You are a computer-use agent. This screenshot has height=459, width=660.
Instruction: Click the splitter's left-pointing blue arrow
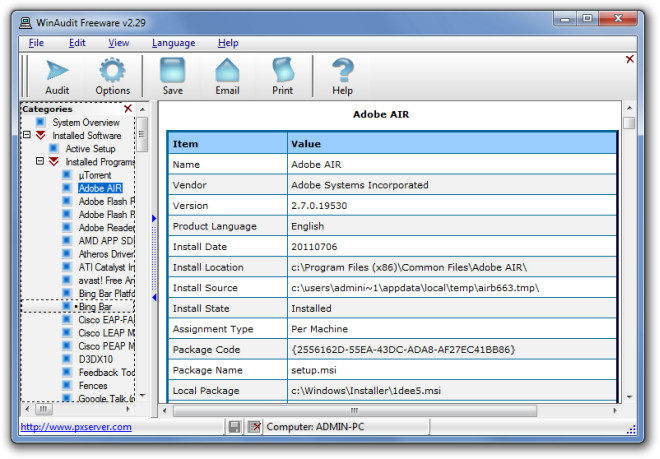[154, 297]
